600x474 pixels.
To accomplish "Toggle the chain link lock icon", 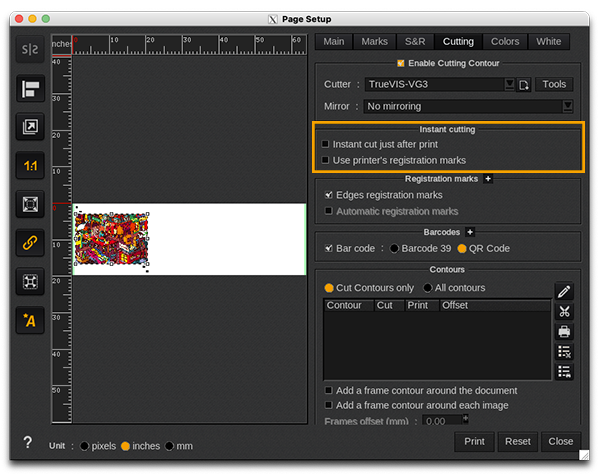I will [x=29, y=243].
